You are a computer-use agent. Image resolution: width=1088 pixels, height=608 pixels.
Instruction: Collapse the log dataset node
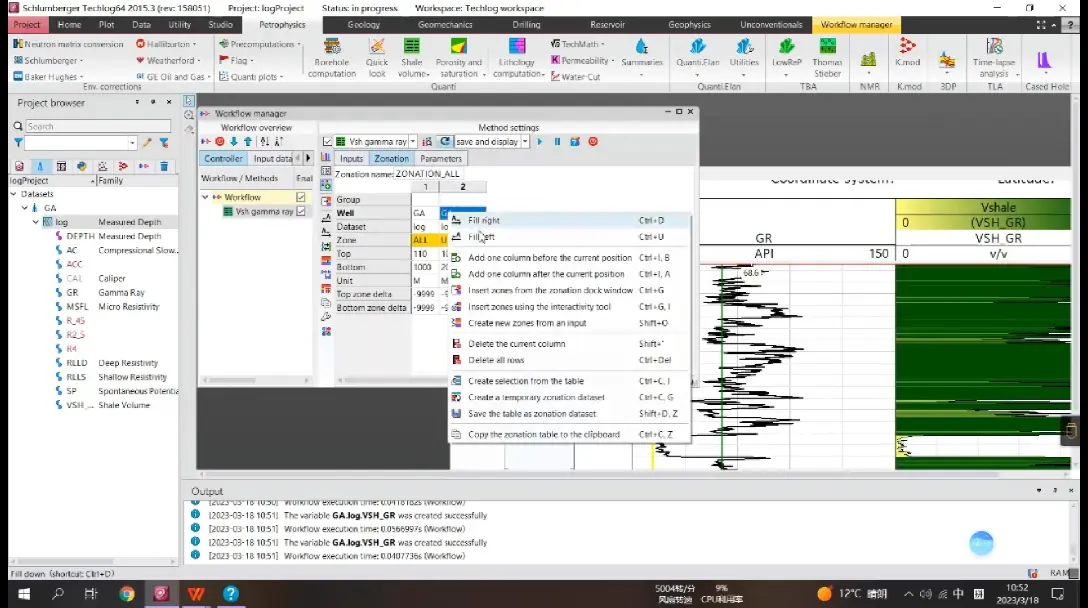[x=35, y=222]
